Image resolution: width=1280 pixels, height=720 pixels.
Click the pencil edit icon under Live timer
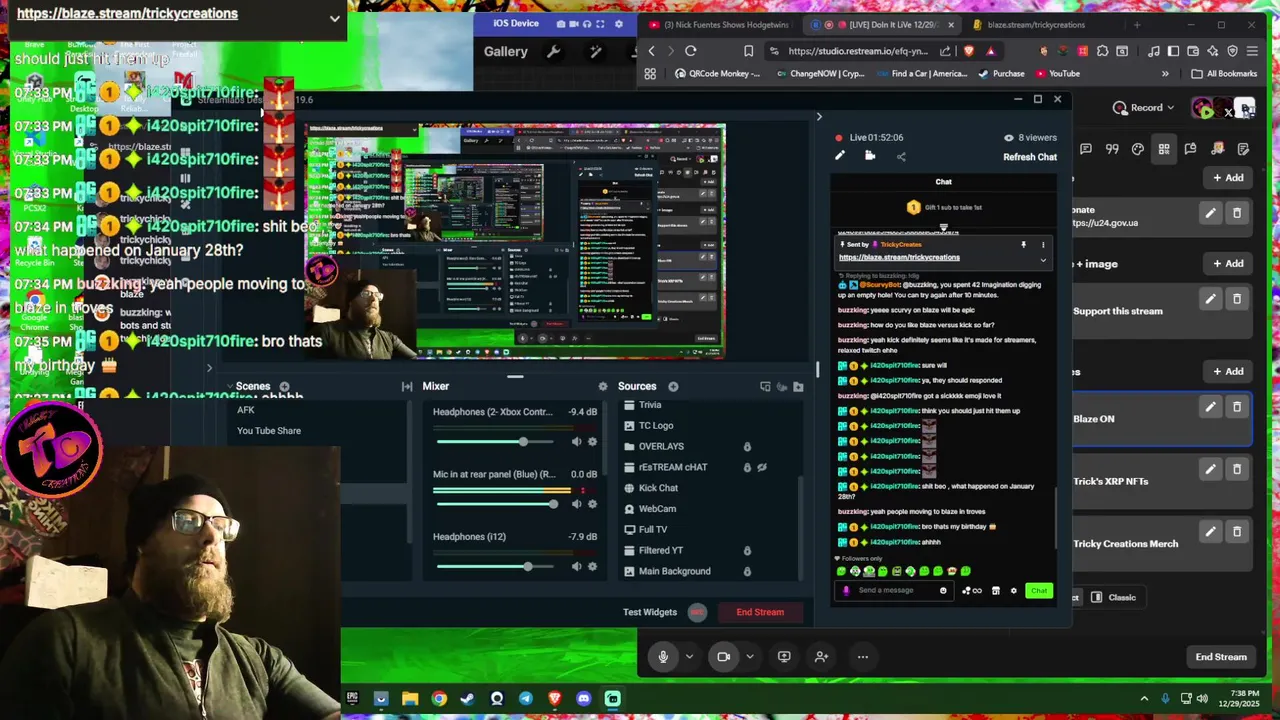840,156
